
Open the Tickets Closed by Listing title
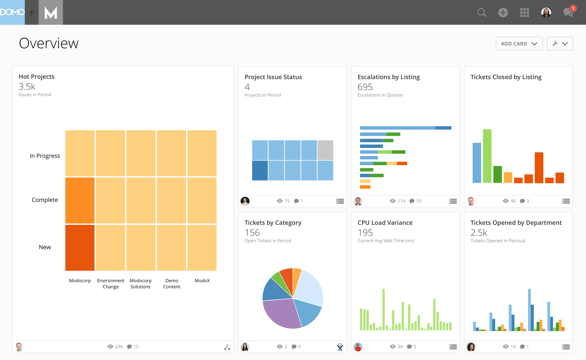(x=506, y=77)
